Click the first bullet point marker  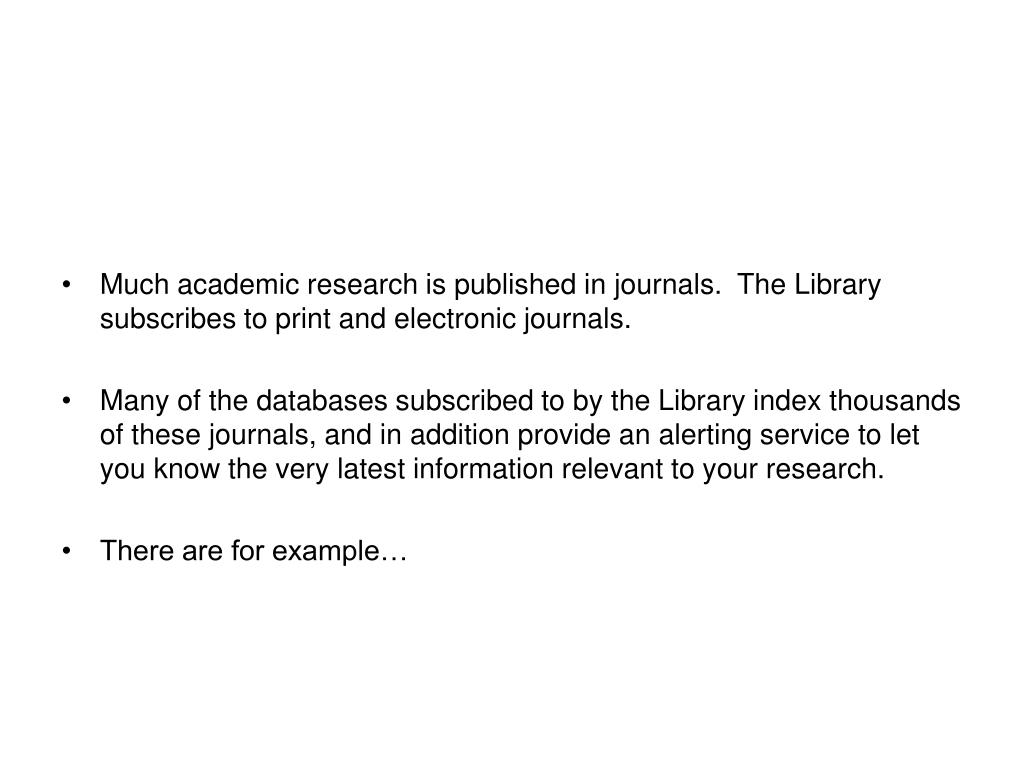coord(67,285)
